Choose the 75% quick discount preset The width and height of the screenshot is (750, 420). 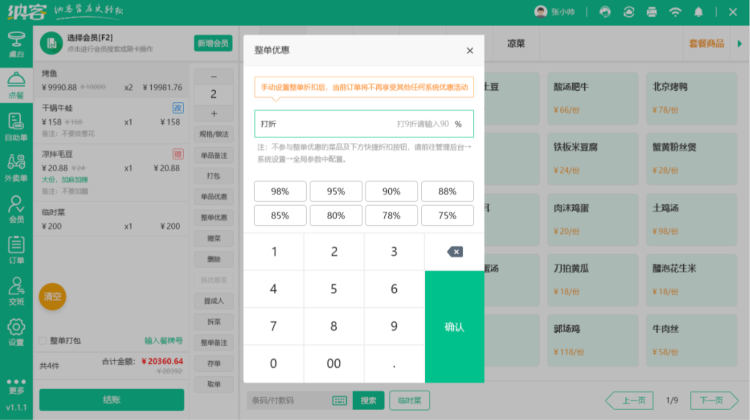tap(447, 215)
